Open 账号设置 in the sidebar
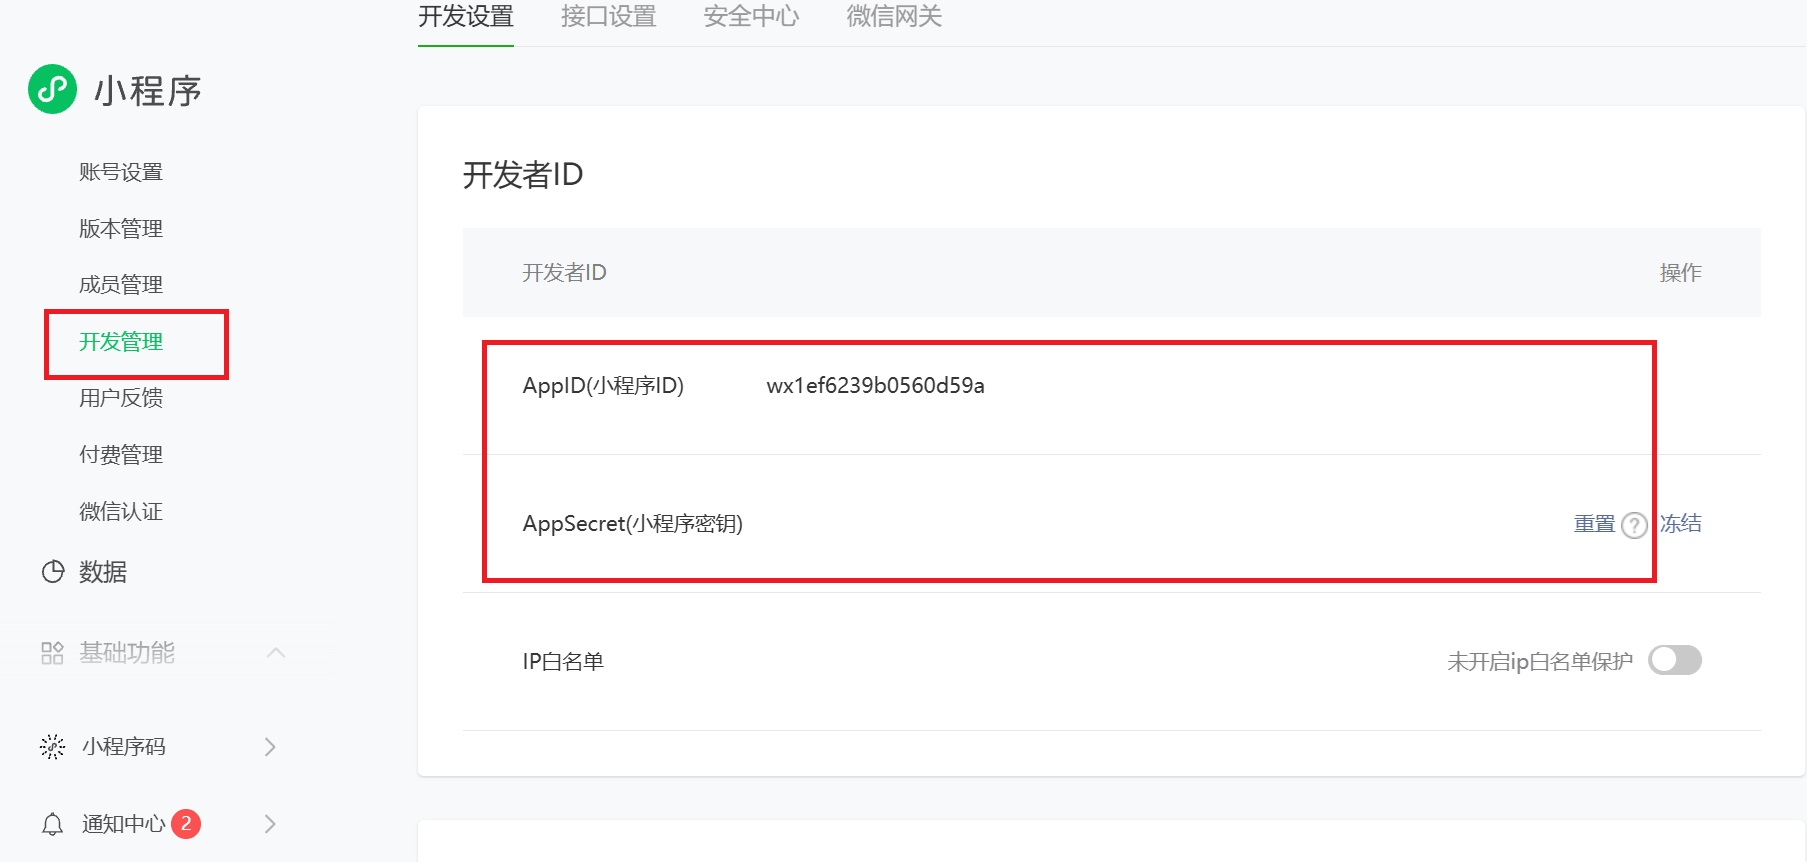This screenshot has width=1807, height=862. (121, 172)
